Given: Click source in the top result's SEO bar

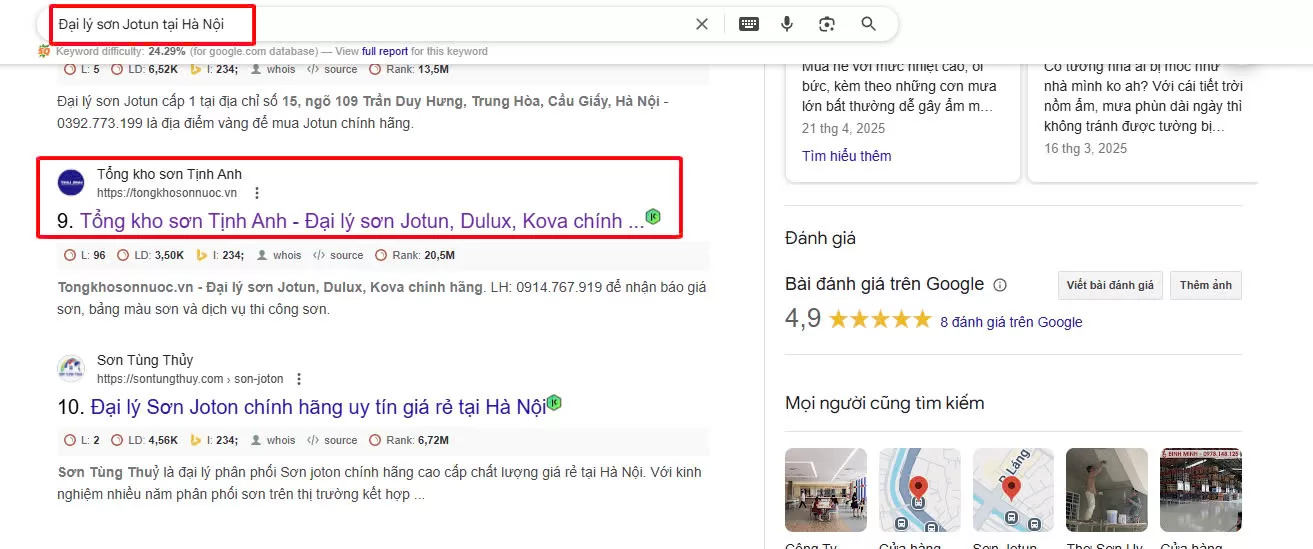Looking at the screenshot, I should coord(333,69).
